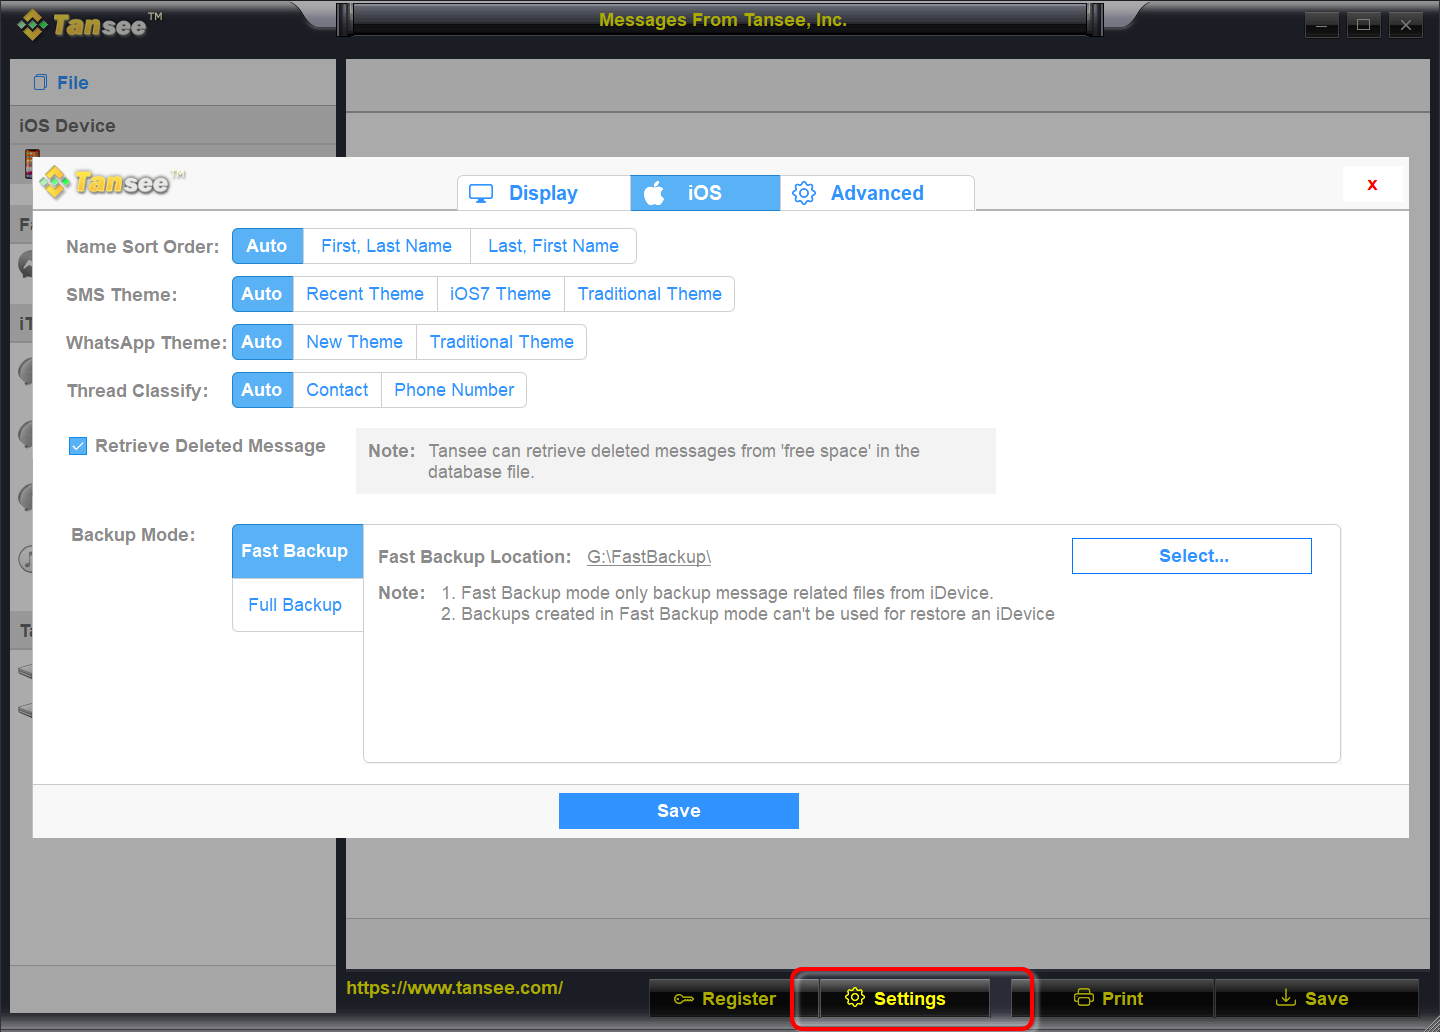Screen dimensions: 1440x1032
Task: Open the G:\FastBackup\ location link
Action: (649, 557)
